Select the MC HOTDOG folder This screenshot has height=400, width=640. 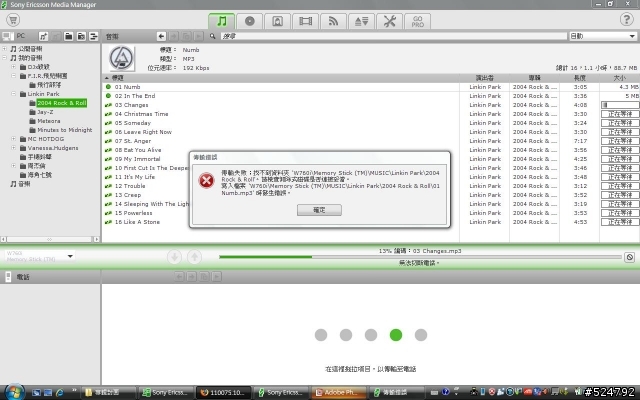(x=45, y=139)
